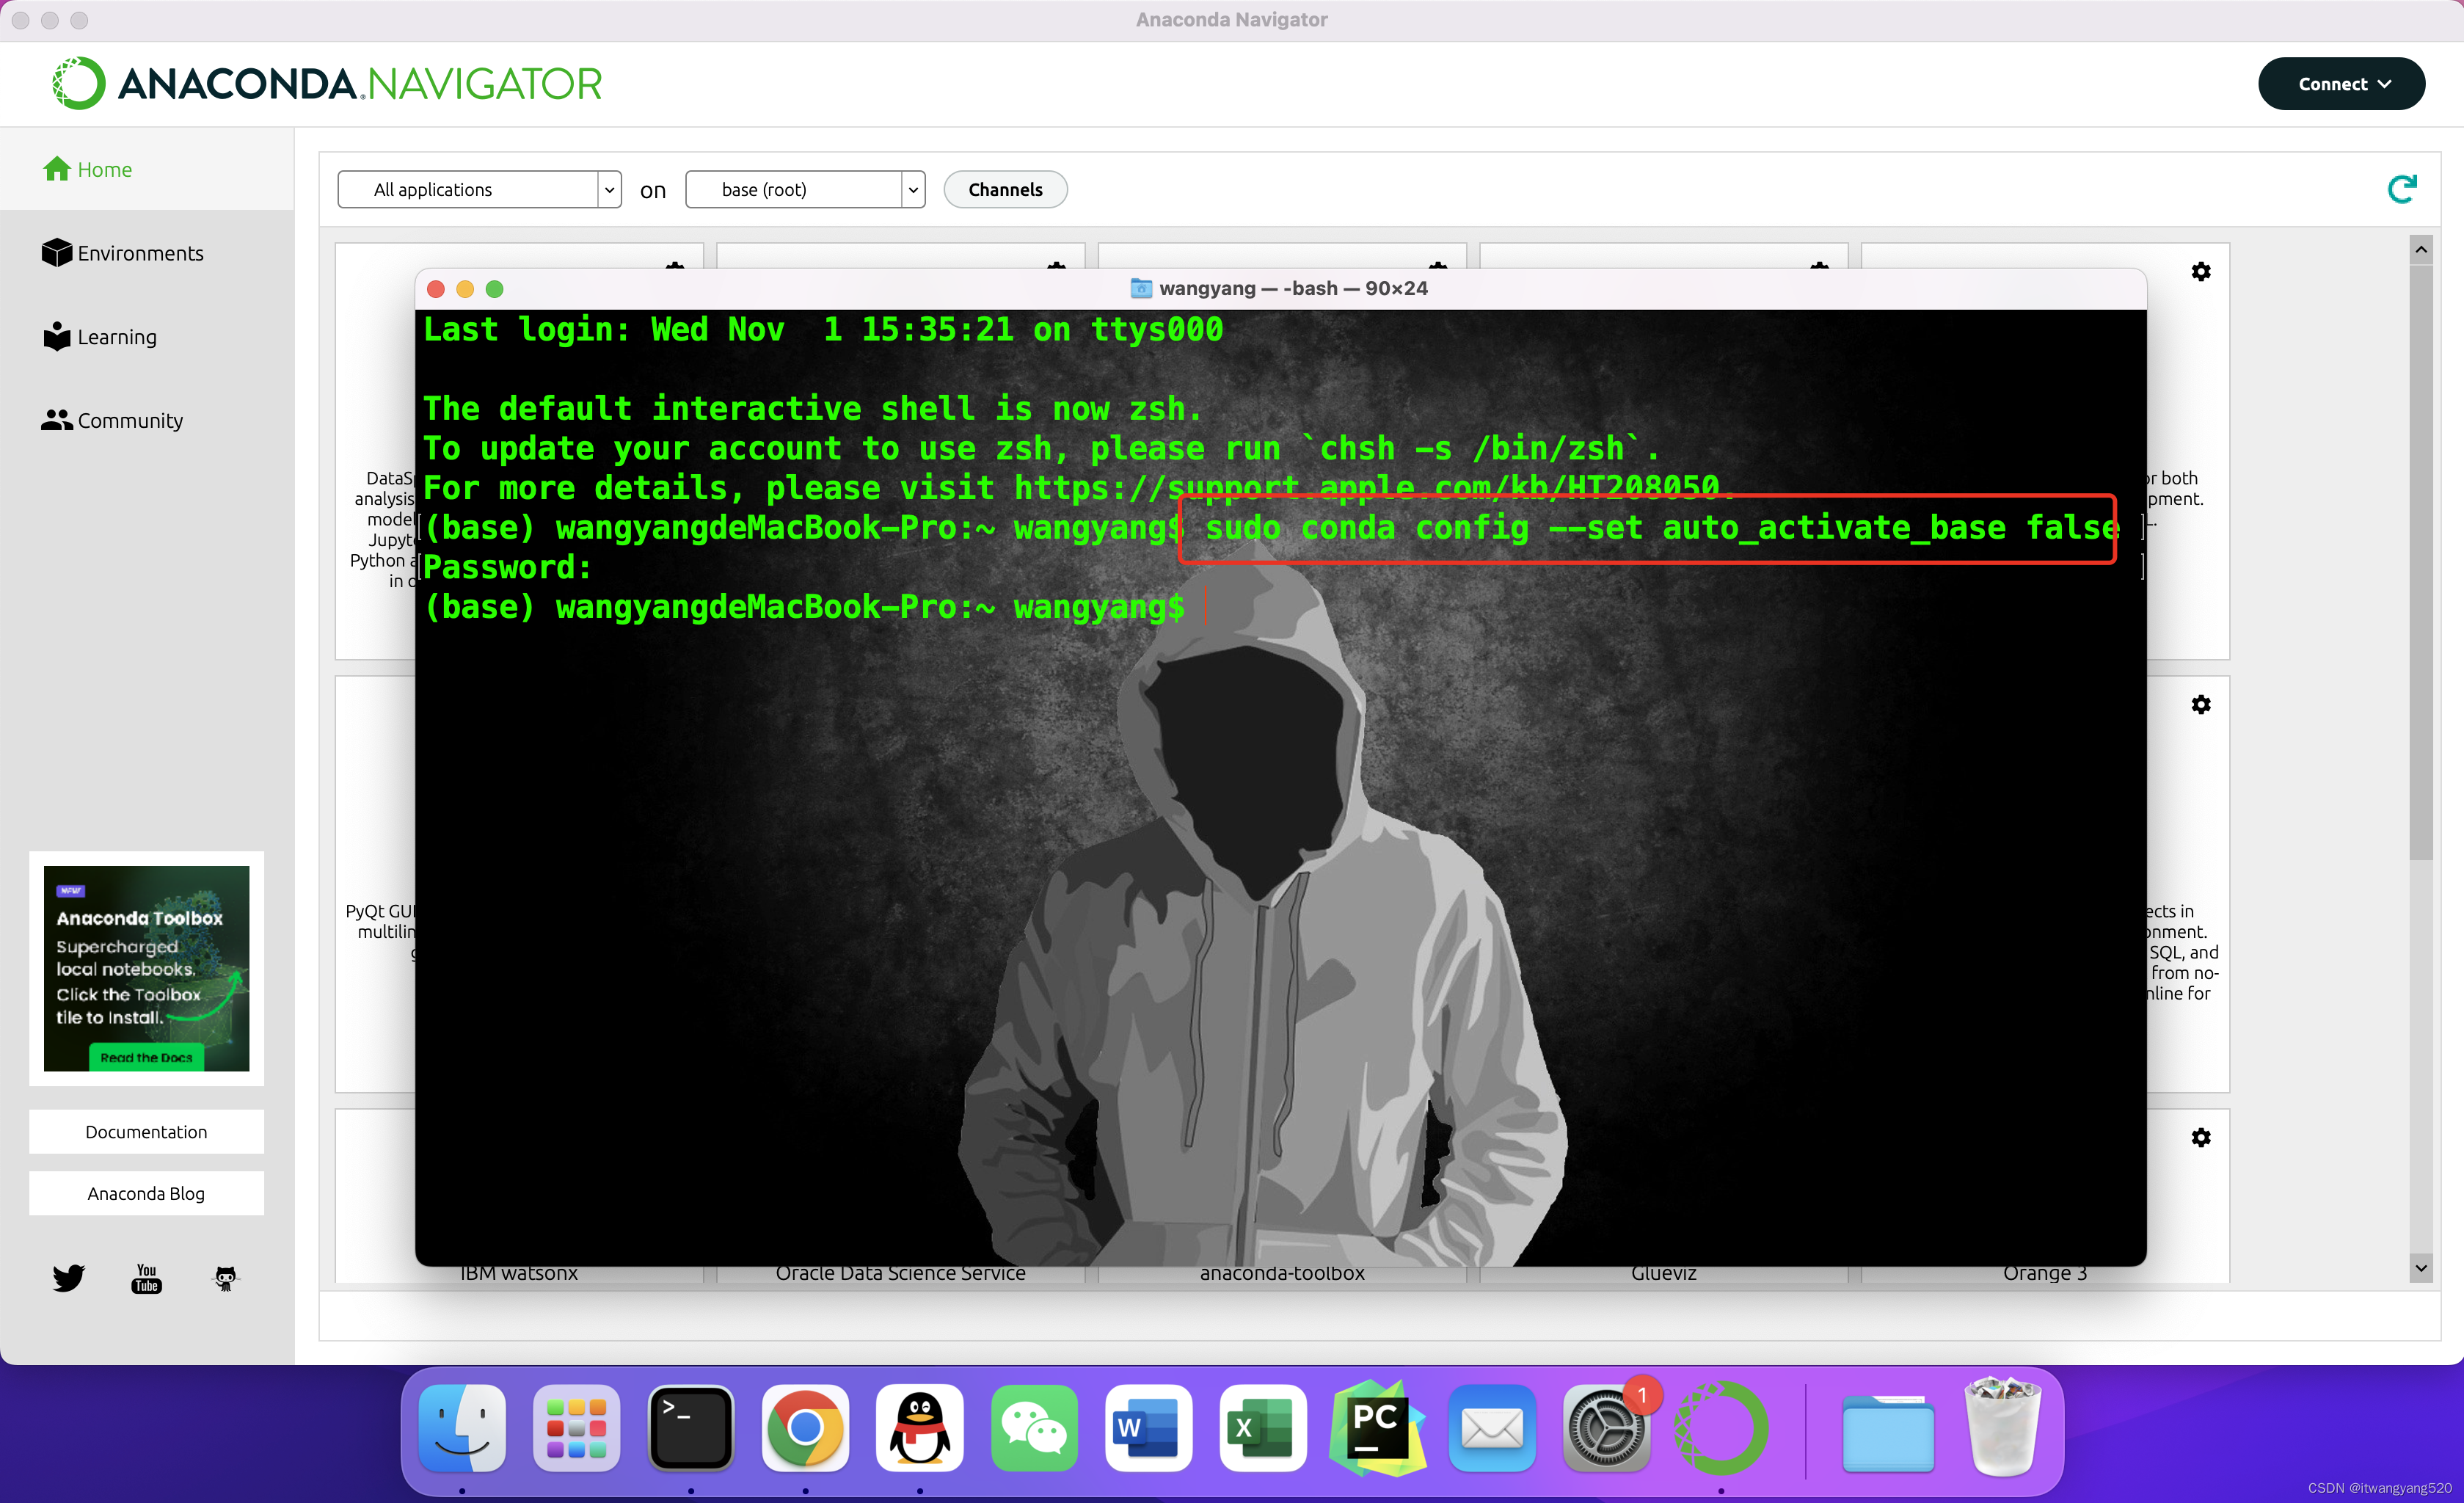This screenshot has width=2464, height=1503.
Task: Click scrollbar down arrow in Navigator
Action: click(2421, 1268)
